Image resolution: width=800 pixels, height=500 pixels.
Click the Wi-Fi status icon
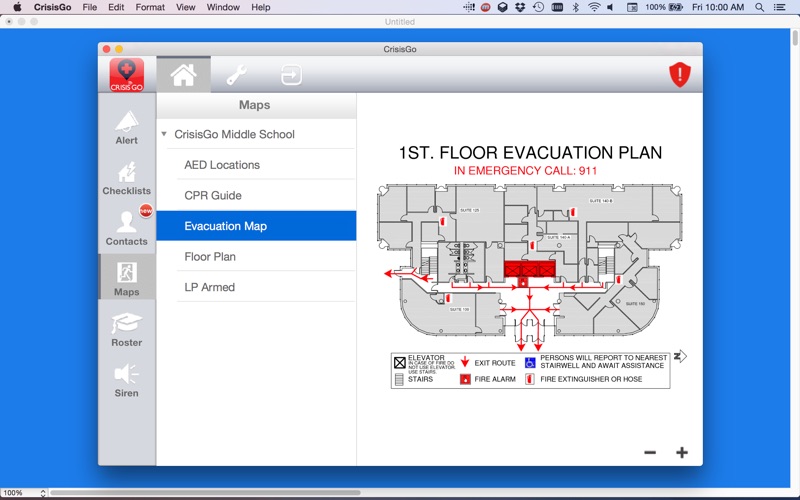click(594, 7)
